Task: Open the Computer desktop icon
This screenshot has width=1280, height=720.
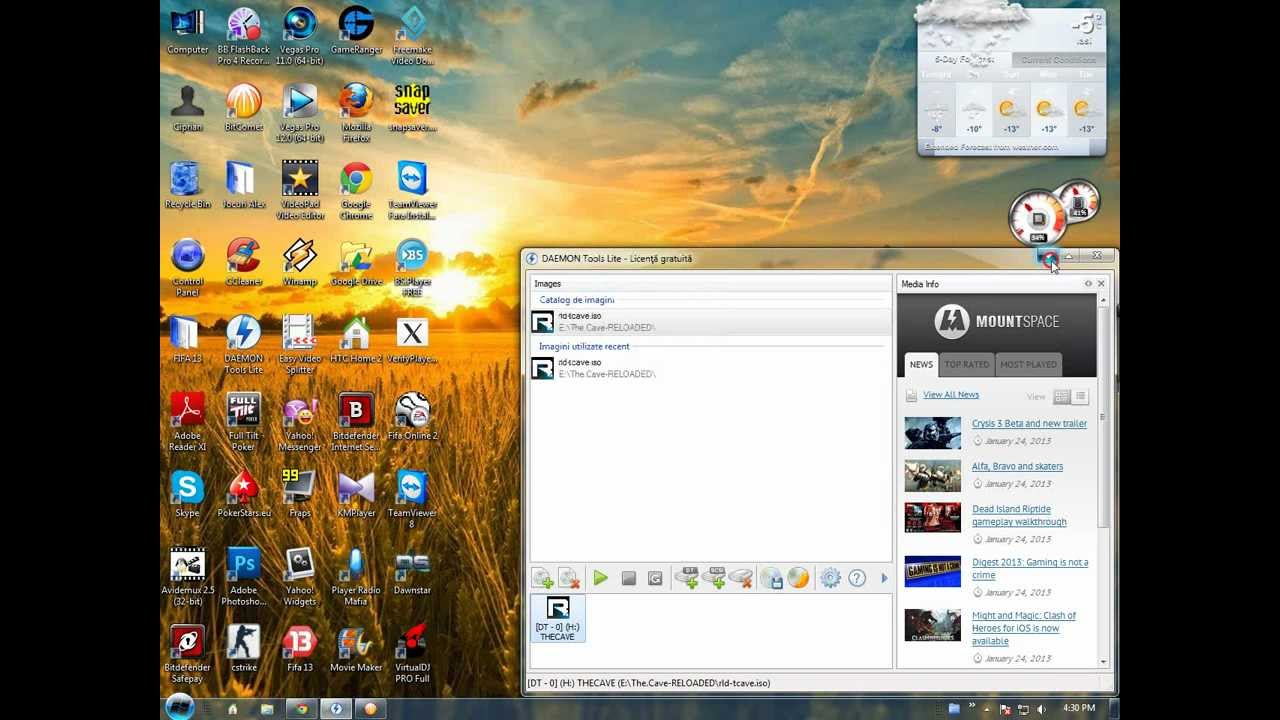Action: [x=187, y=32]
